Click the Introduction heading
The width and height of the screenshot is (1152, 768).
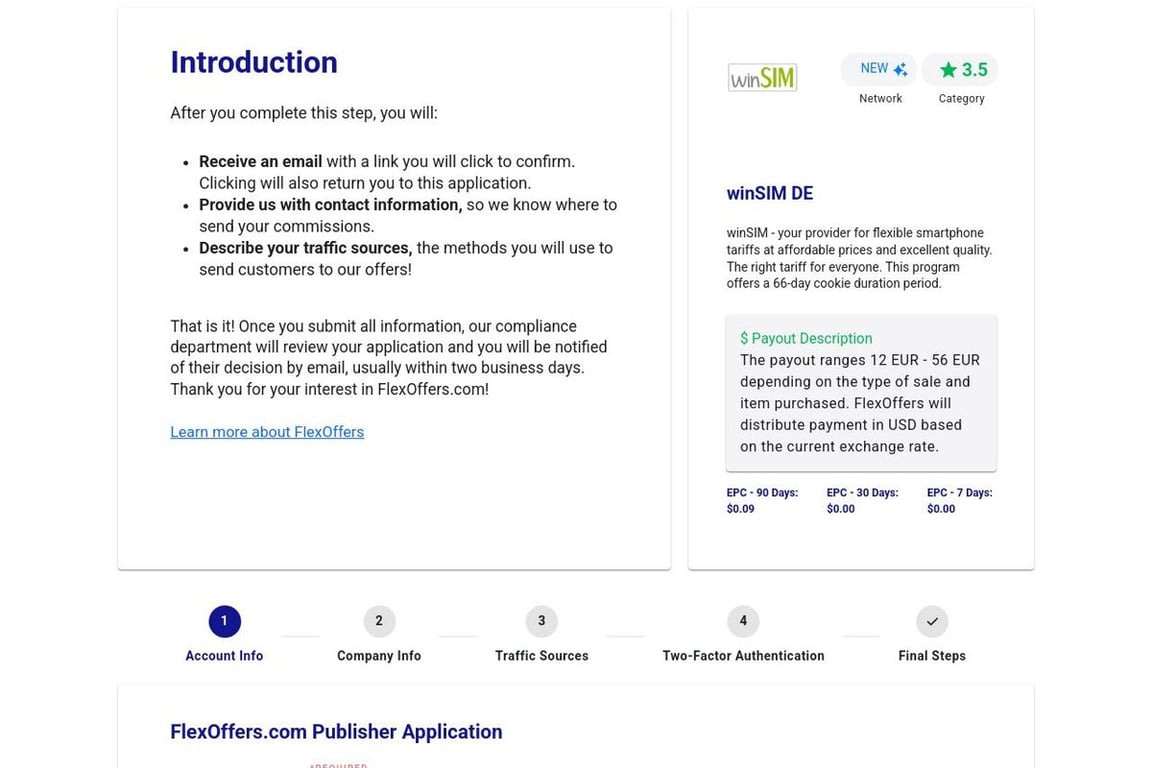[x=254, y=62]
